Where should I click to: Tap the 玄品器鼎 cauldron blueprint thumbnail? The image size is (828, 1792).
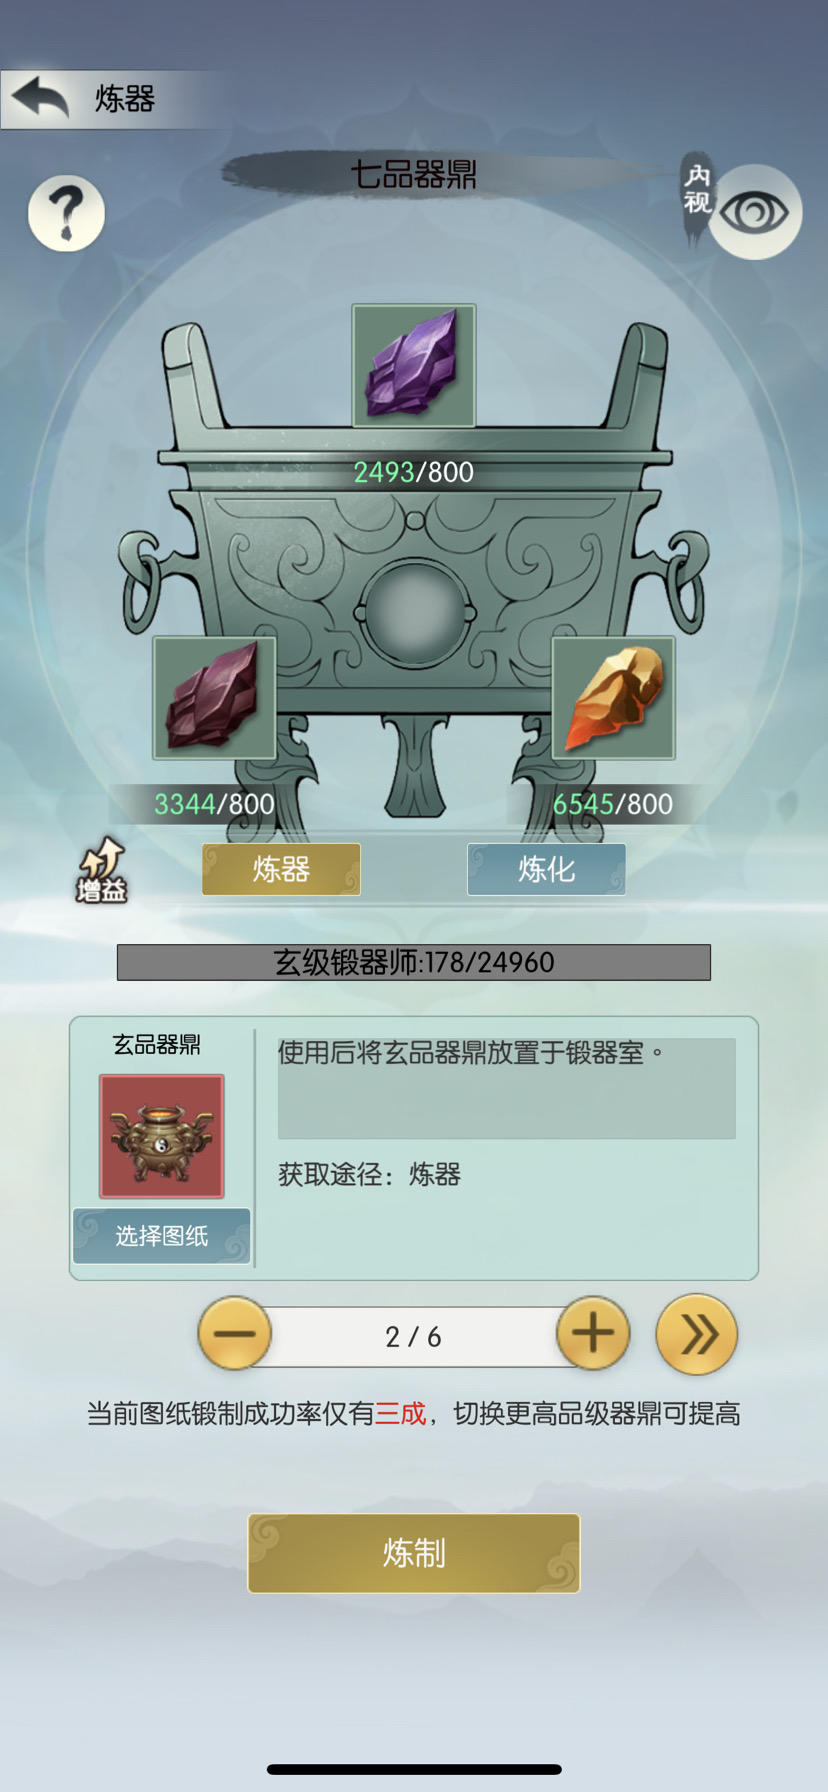(x=161, y=1136)
